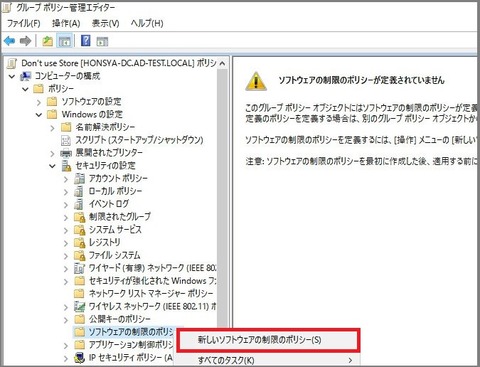Expand the 公開キーのポリシー node
The height and width of the screenshot is (367, 480).
point(66,320)
